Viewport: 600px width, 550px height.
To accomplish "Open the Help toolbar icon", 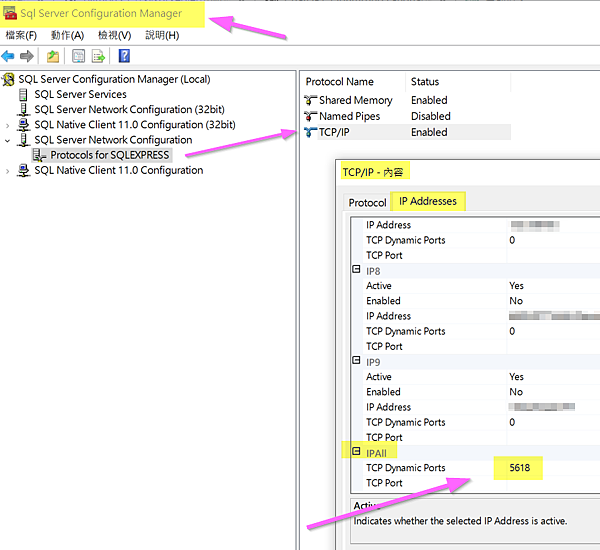I will 124,56.
